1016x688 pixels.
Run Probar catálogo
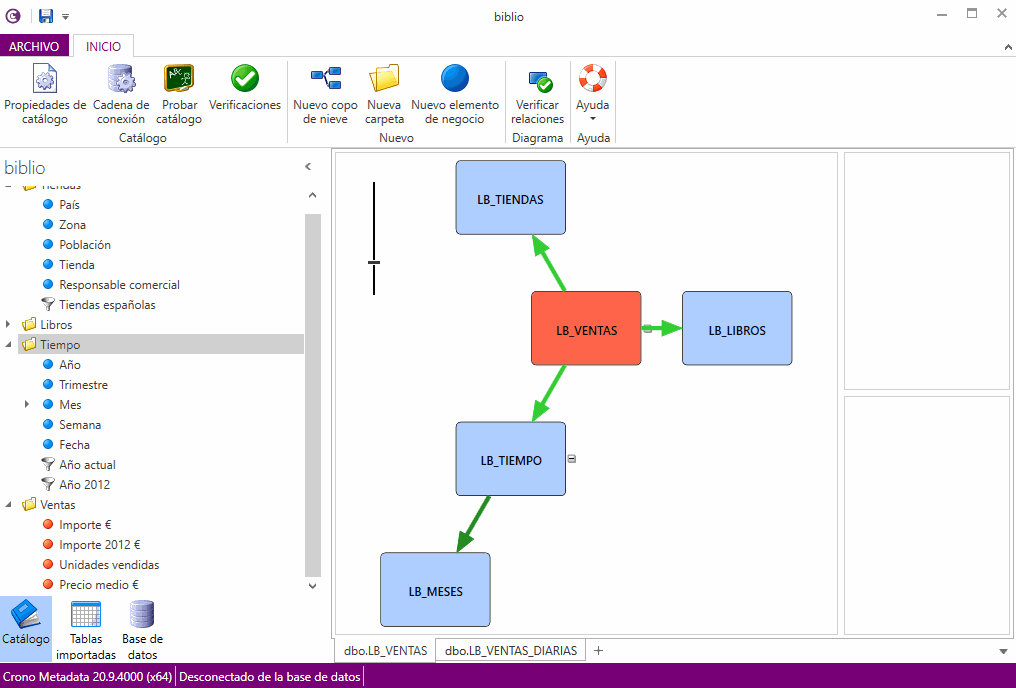coord(179,94)
